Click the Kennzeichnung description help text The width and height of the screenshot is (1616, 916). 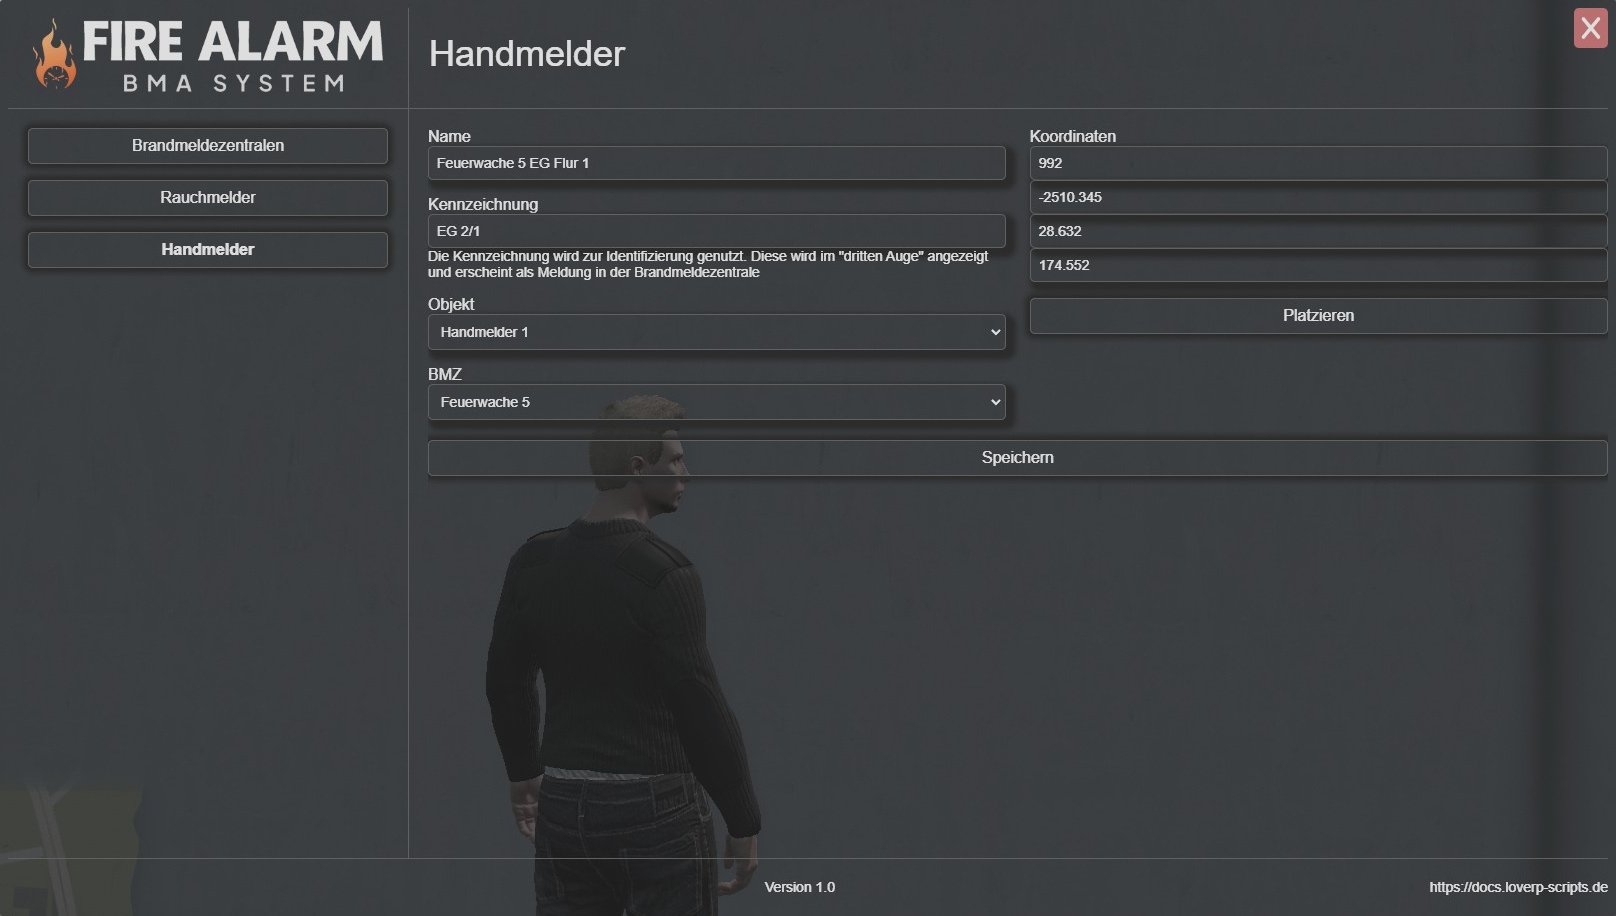point(708,264)
